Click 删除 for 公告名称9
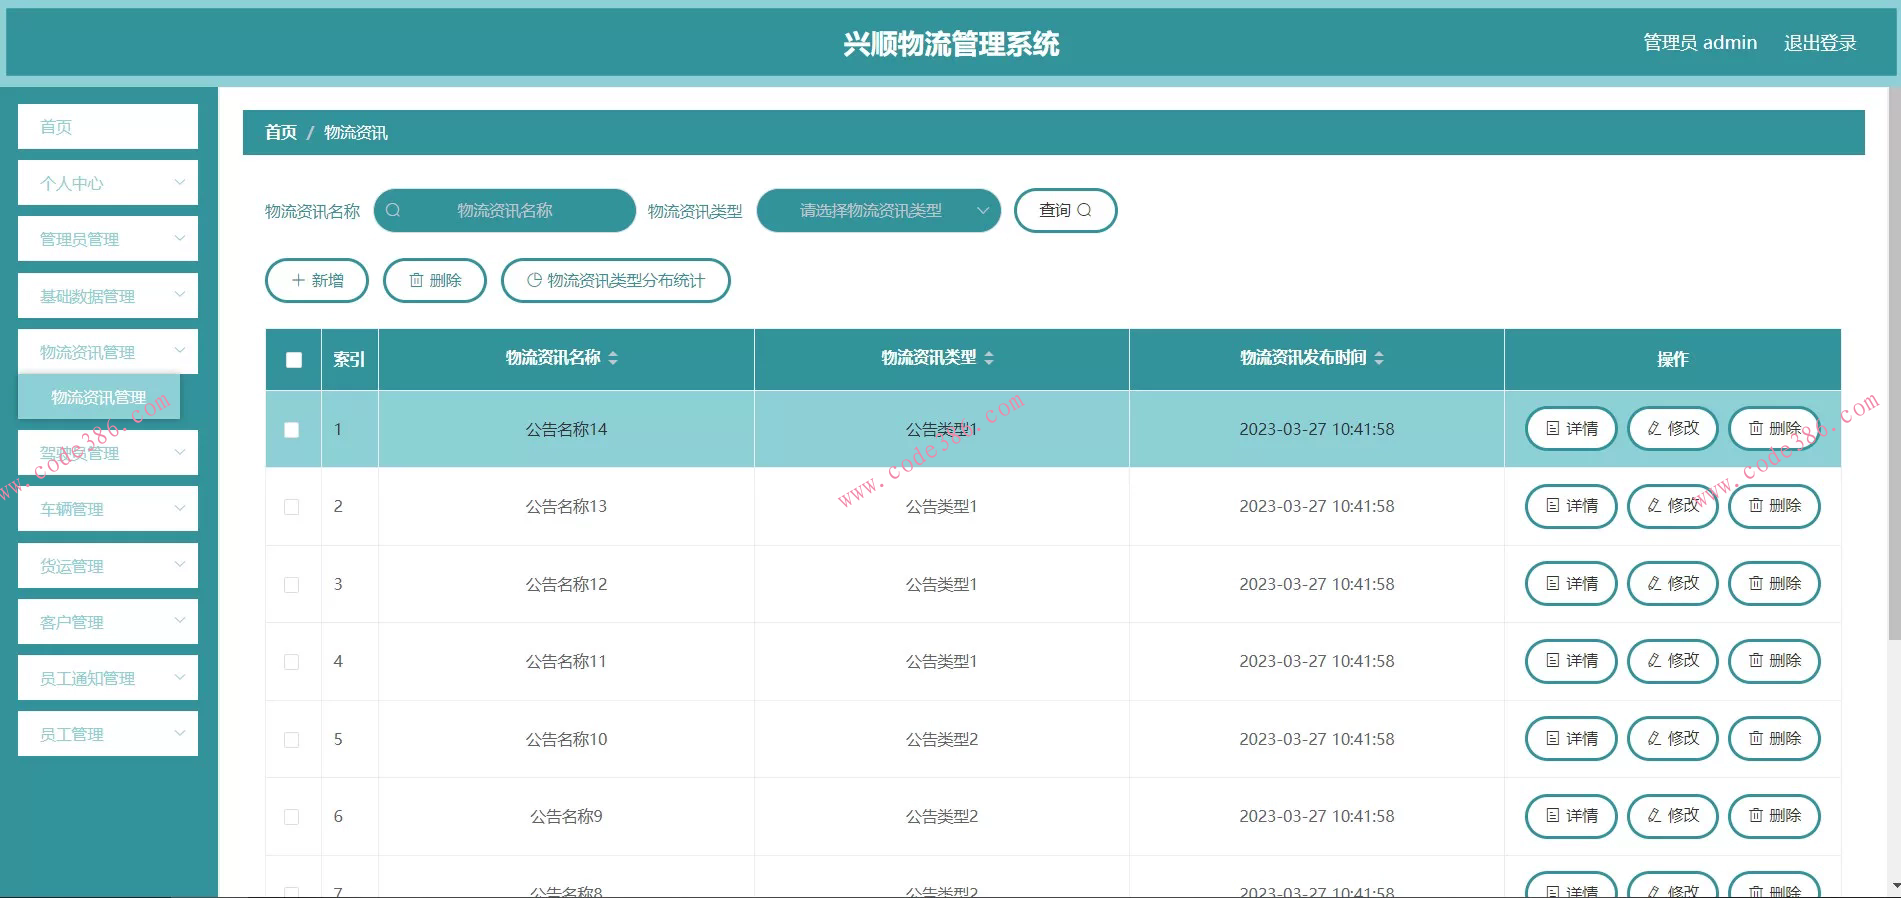The image size is (1901, 898). click(x=1774, y=816)
